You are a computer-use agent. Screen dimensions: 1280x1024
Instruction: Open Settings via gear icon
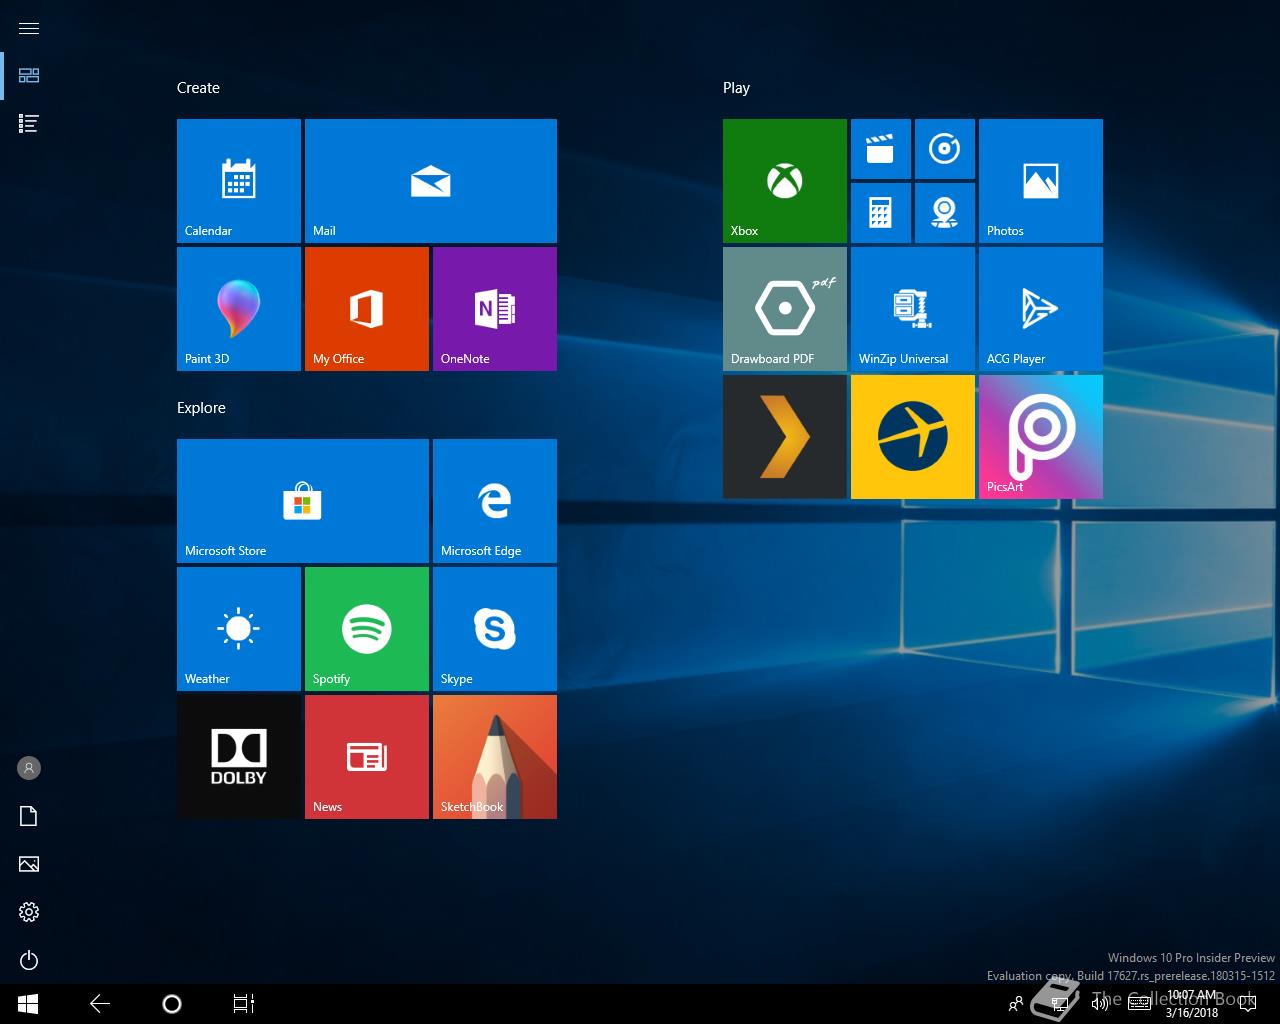tap(29, 912)
